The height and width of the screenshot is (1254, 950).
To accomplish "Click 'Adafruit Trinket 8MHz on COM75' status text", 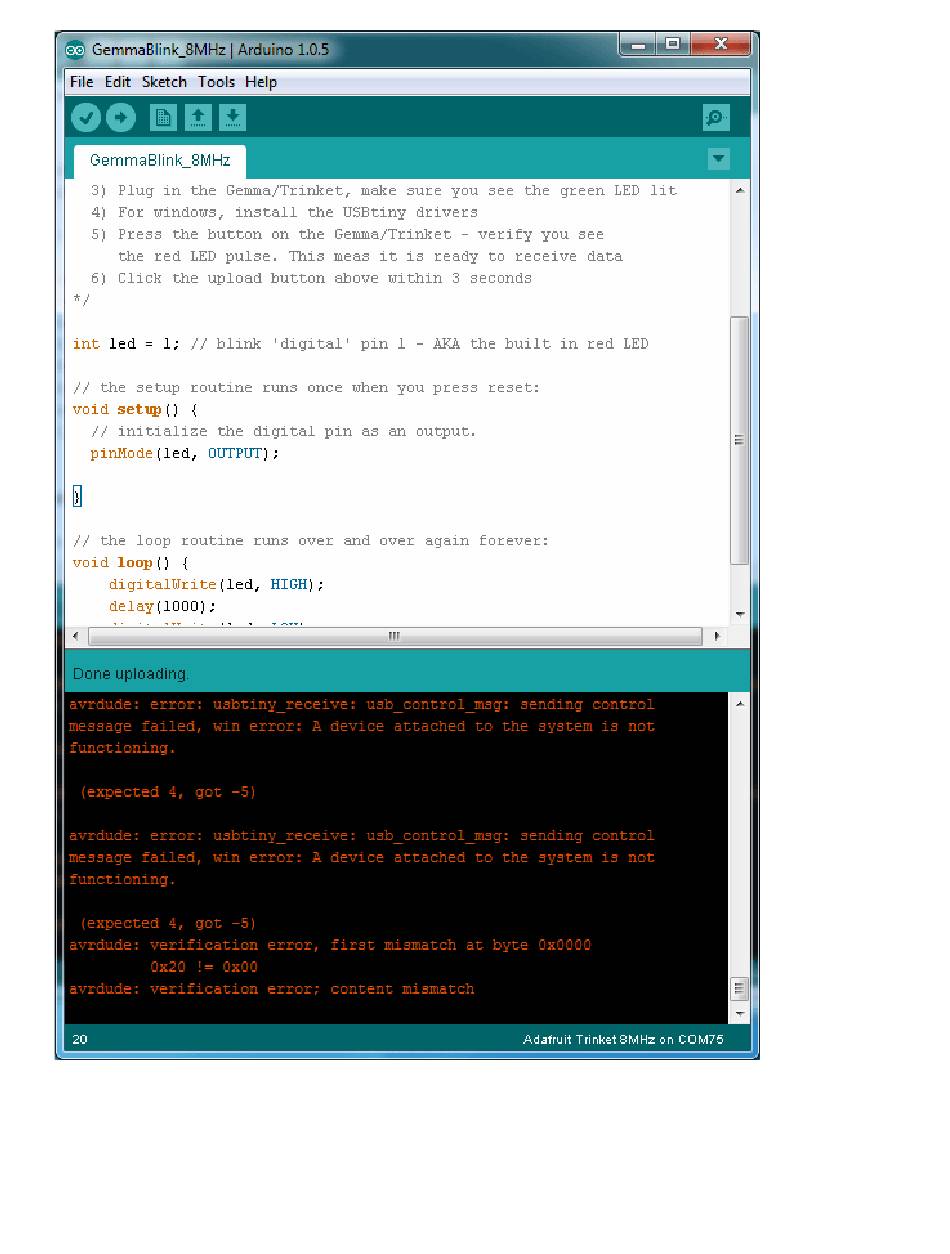I will [x=623, y=1039].
